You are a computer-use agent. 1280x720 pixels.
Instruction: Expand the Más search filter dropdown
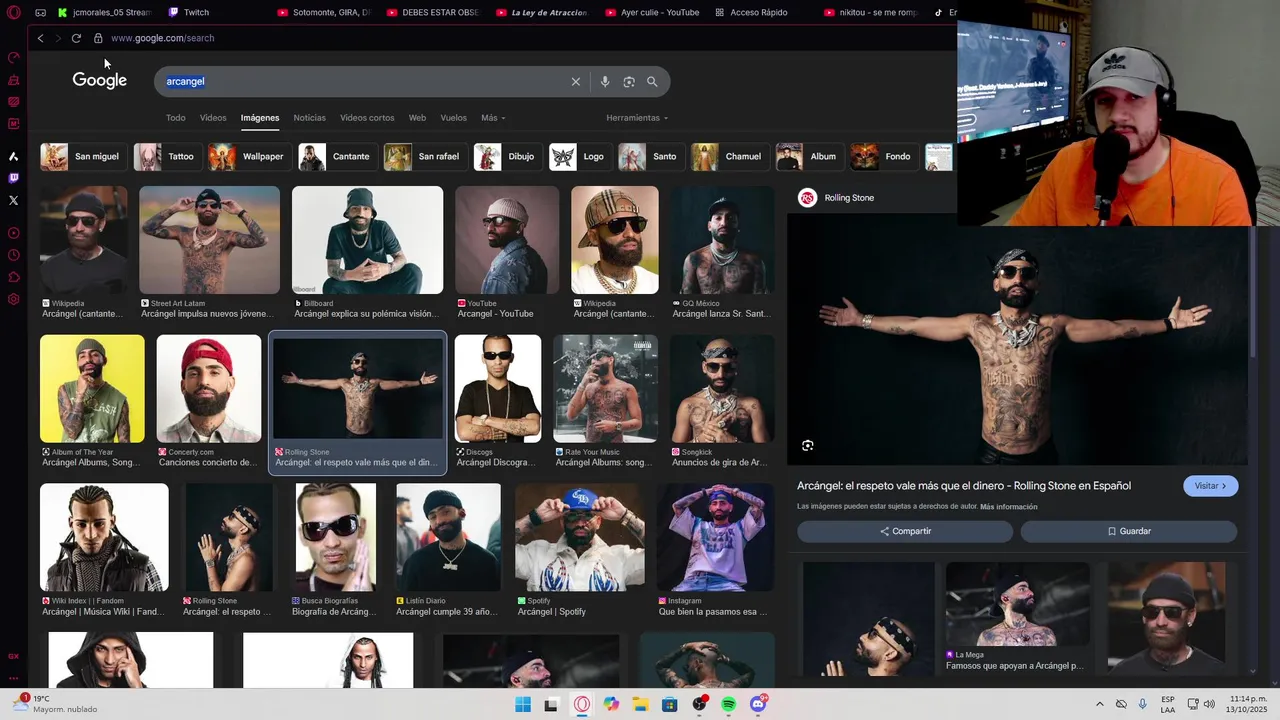(493, 118)
